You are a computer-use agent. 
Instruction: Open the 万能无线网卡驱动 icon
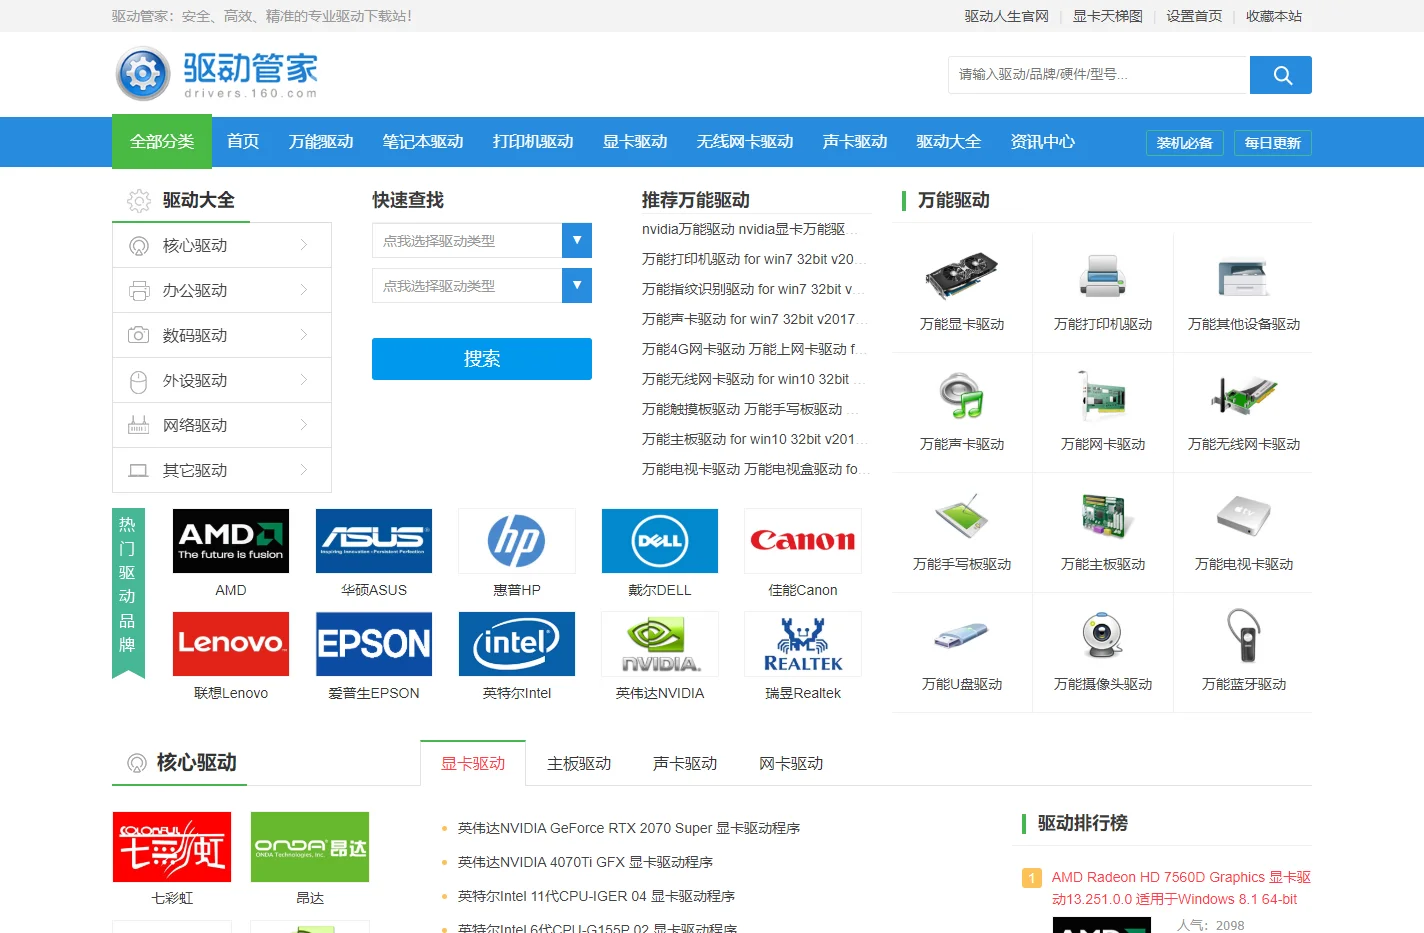tap(1244, 396)
